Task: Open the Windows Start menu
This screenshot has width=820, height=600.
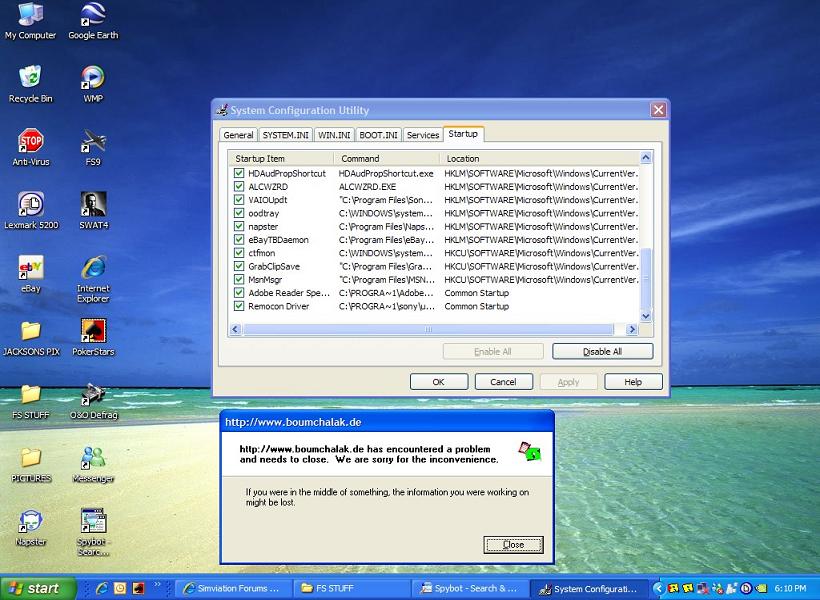Action: coord(34,588)
